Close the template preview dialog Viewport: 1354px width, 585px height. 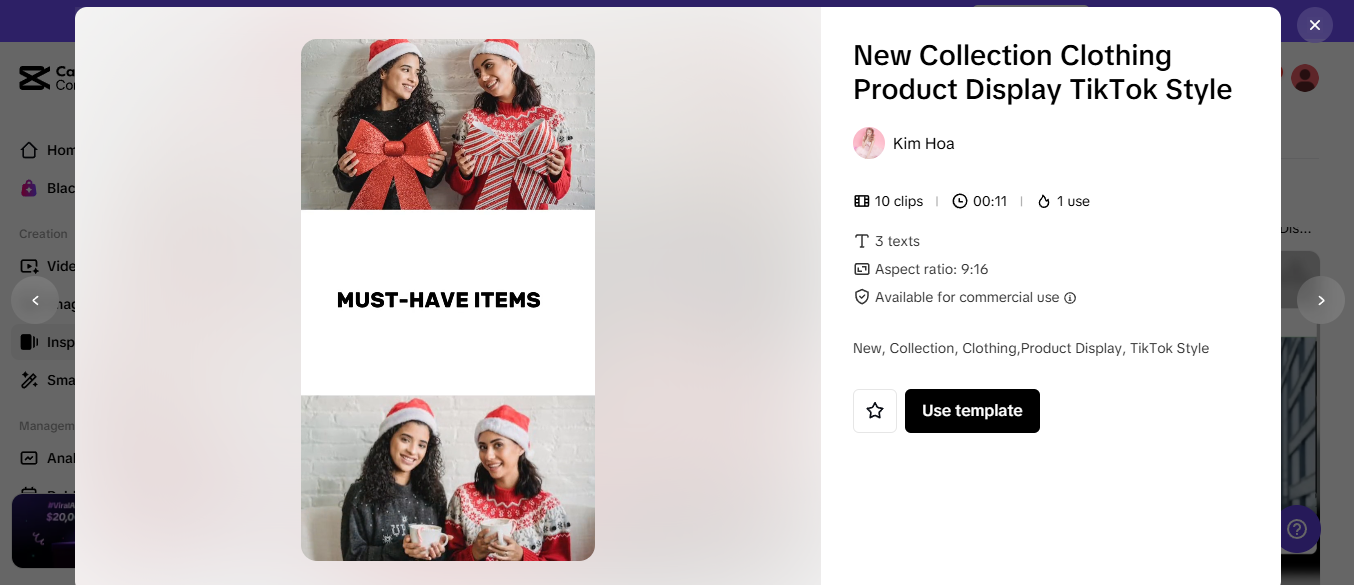click(x=1314, y=25)
